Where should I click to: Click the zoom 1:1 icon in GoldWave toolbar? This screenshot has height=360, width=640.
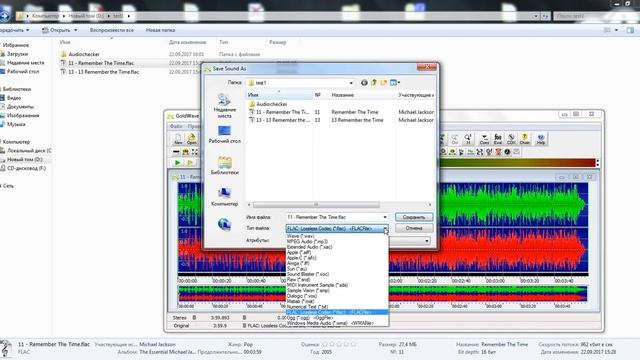pos(468,139)
